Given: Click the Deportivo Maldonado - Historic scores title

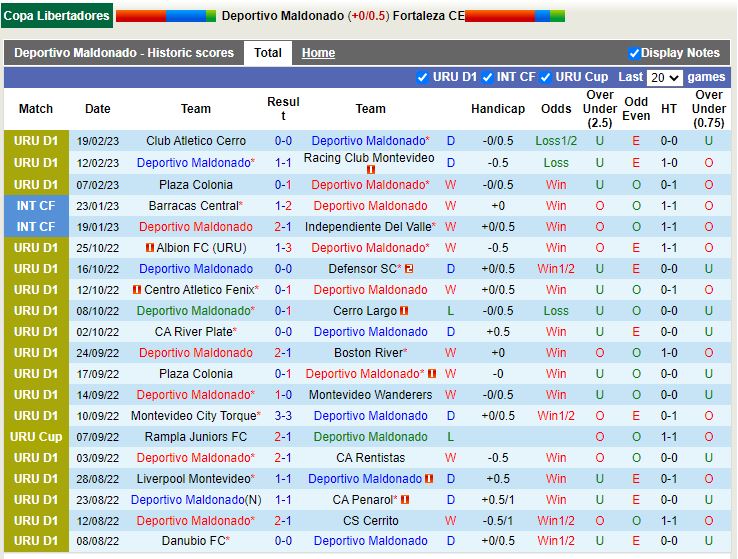Looking at the screenshot, I should coord(124,53).
